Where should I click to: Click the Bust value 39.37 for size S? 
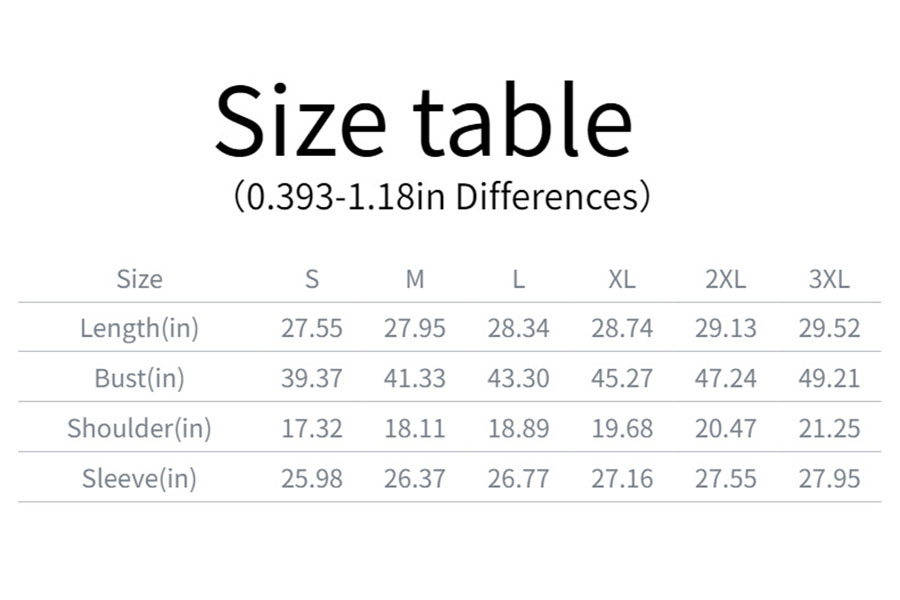(x=312, y=378)
